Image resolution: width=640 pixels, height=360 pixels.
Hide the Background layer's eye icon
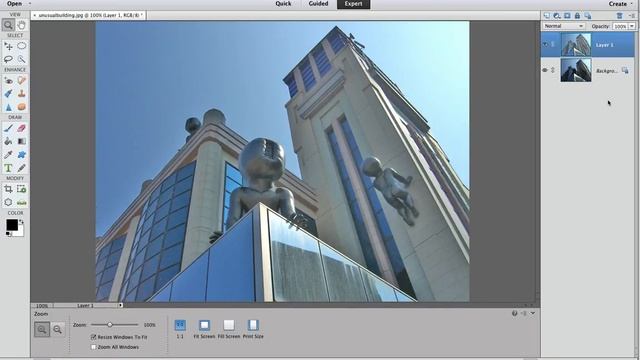tap(545, 70)
